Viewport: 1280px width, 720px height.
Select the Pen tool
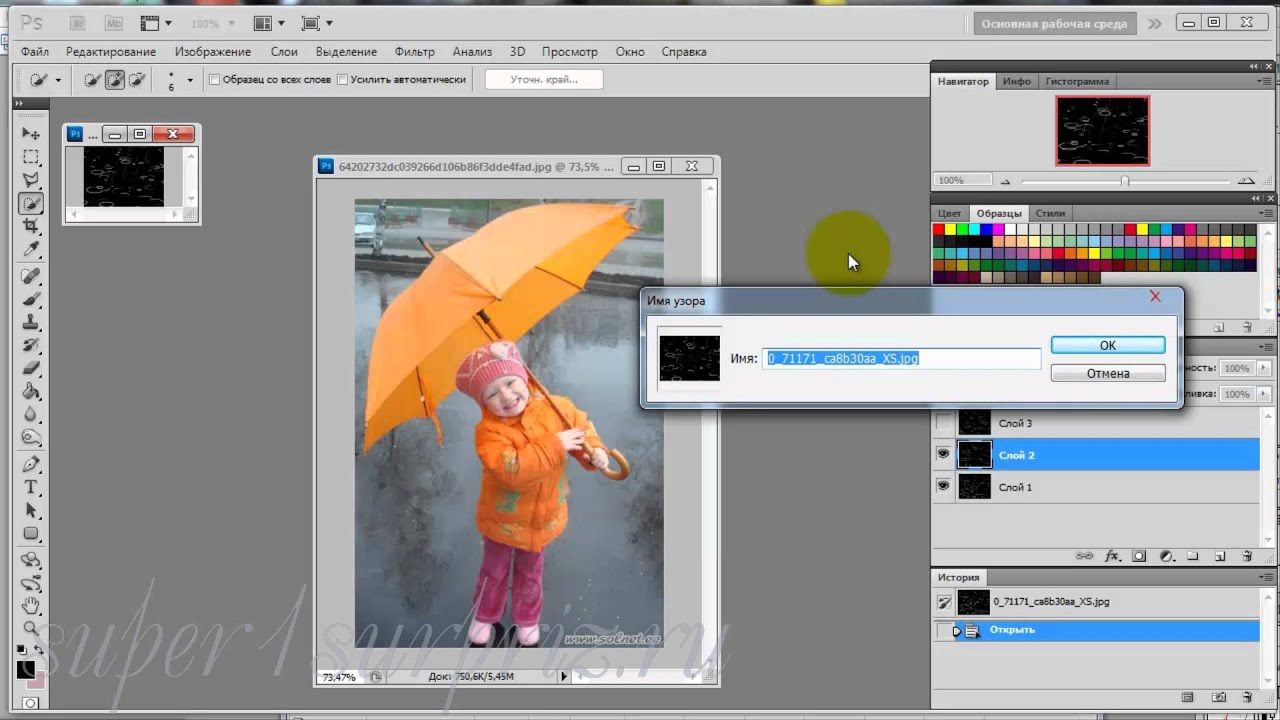point(31,464)
